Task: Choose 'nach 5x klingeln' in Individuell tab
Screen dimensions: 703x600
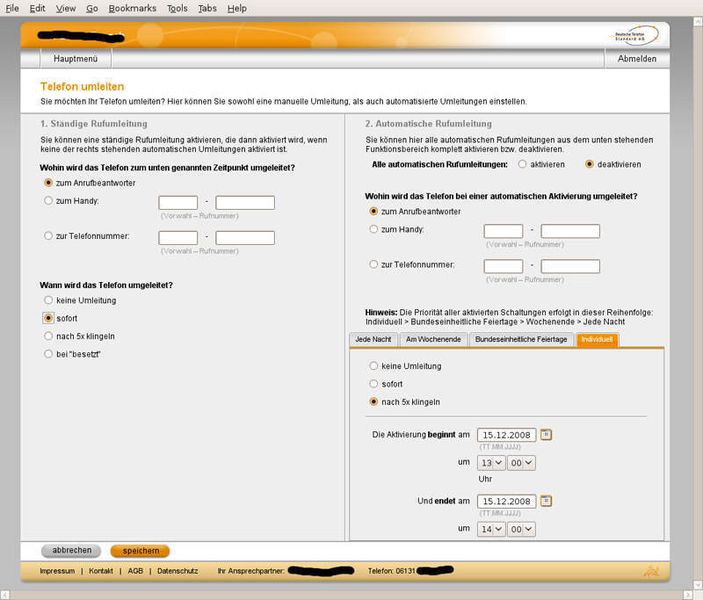Action: coord(373,402)
